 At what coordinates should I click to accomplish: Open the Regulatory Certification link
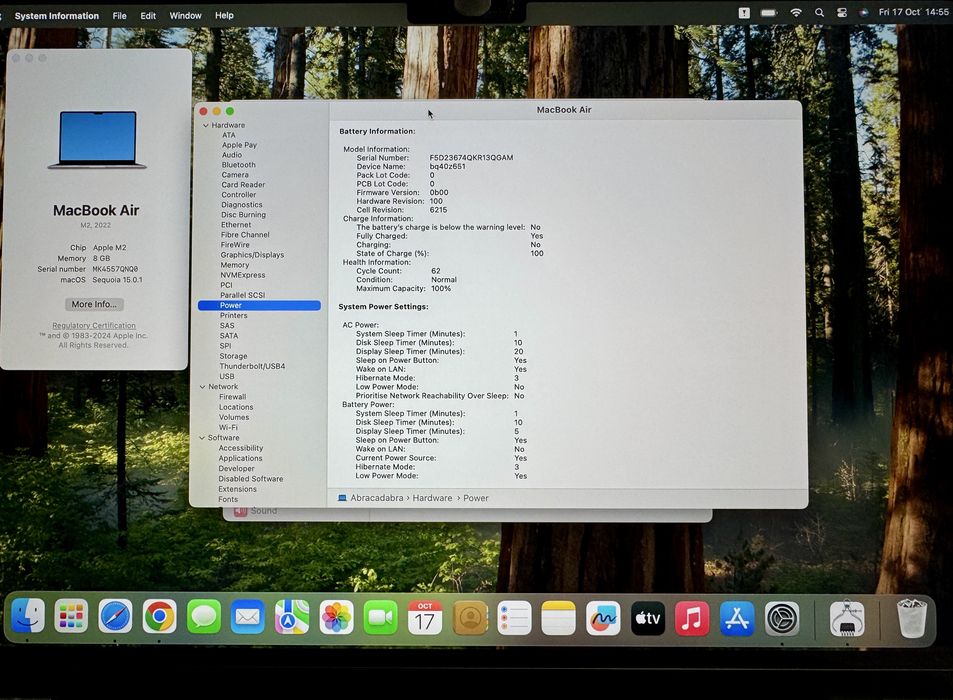(x=94, y=326)
